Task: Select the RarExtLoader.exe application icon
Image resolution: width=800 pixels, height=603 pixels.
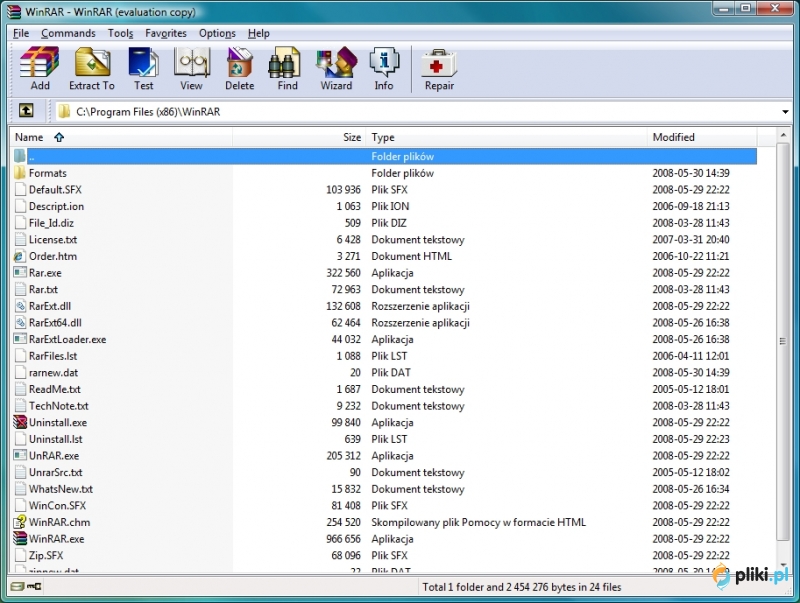Action: coord(20,339)
